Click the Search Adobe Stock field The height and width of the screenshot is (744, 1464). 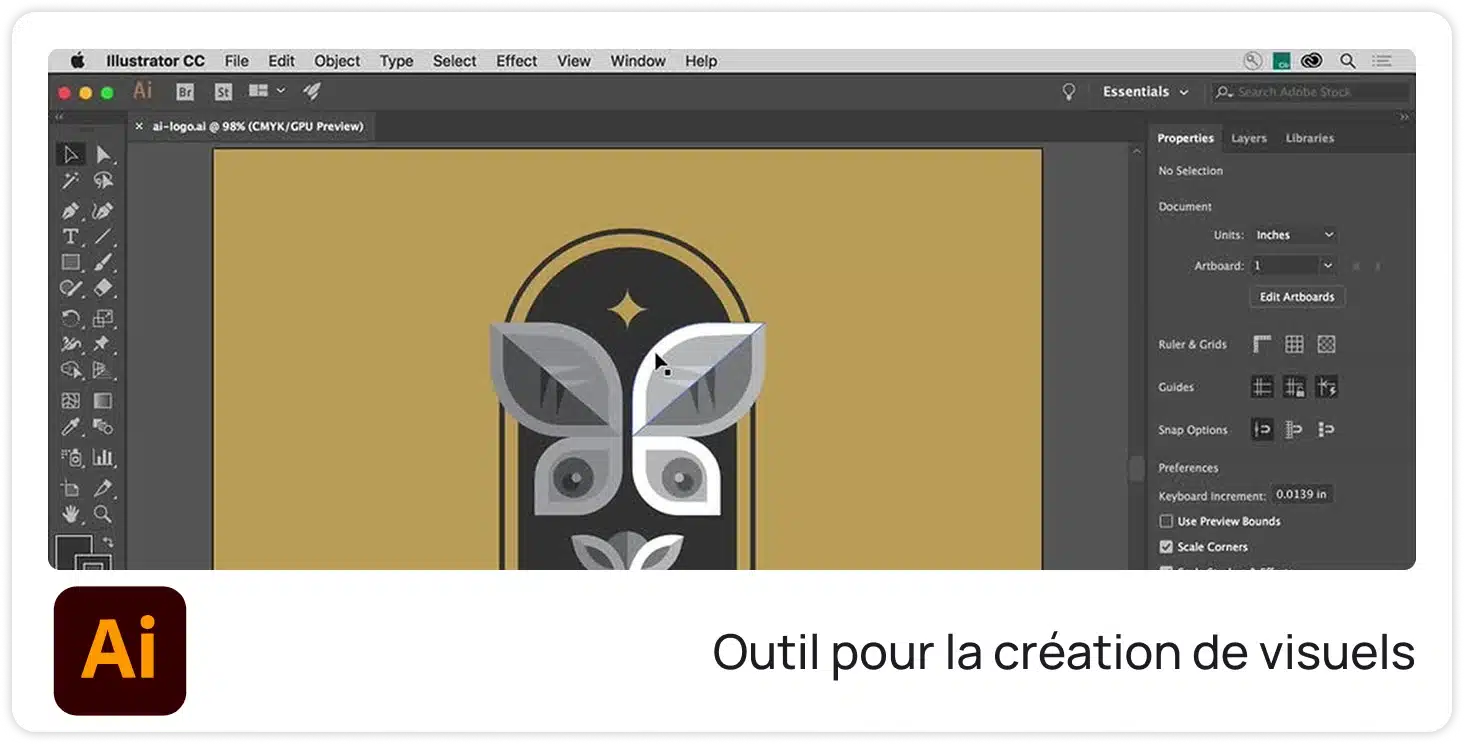pos(1309,92)
